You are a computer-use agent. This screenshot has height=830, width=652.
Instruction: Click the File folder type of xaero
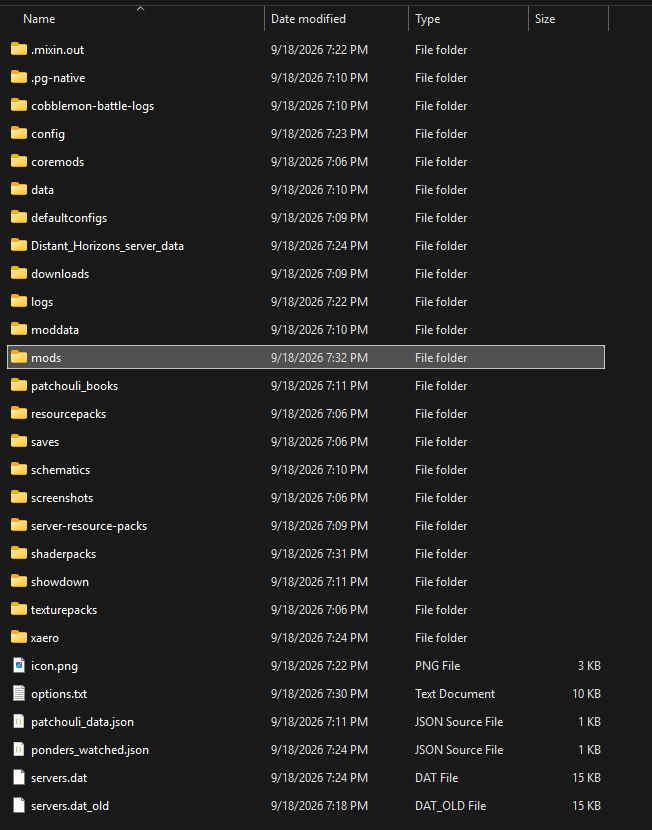tap(441, 637)
